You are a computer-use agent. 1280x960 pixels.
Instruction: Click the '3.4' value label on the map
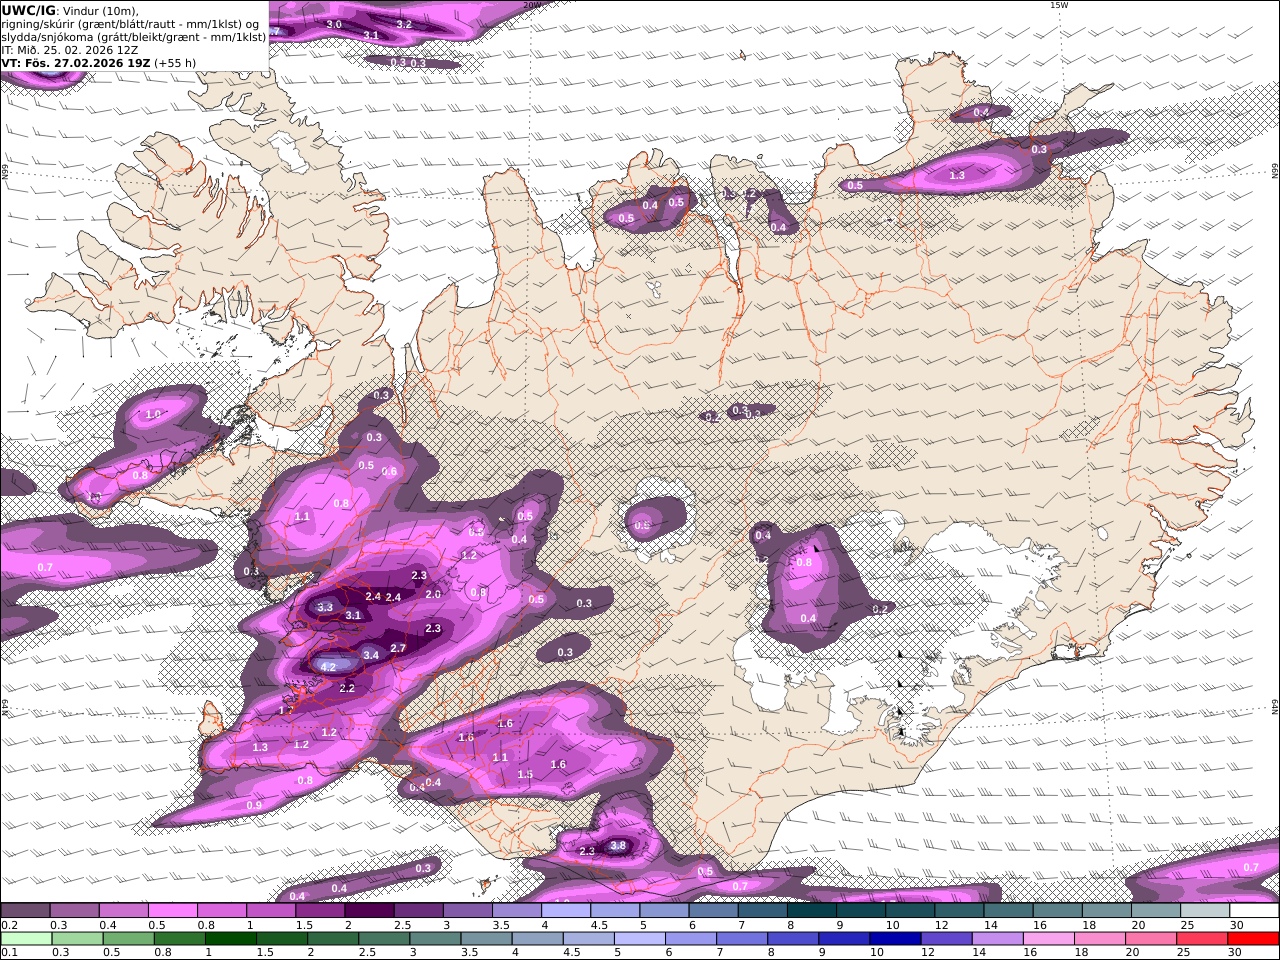(x=371, y=655)
